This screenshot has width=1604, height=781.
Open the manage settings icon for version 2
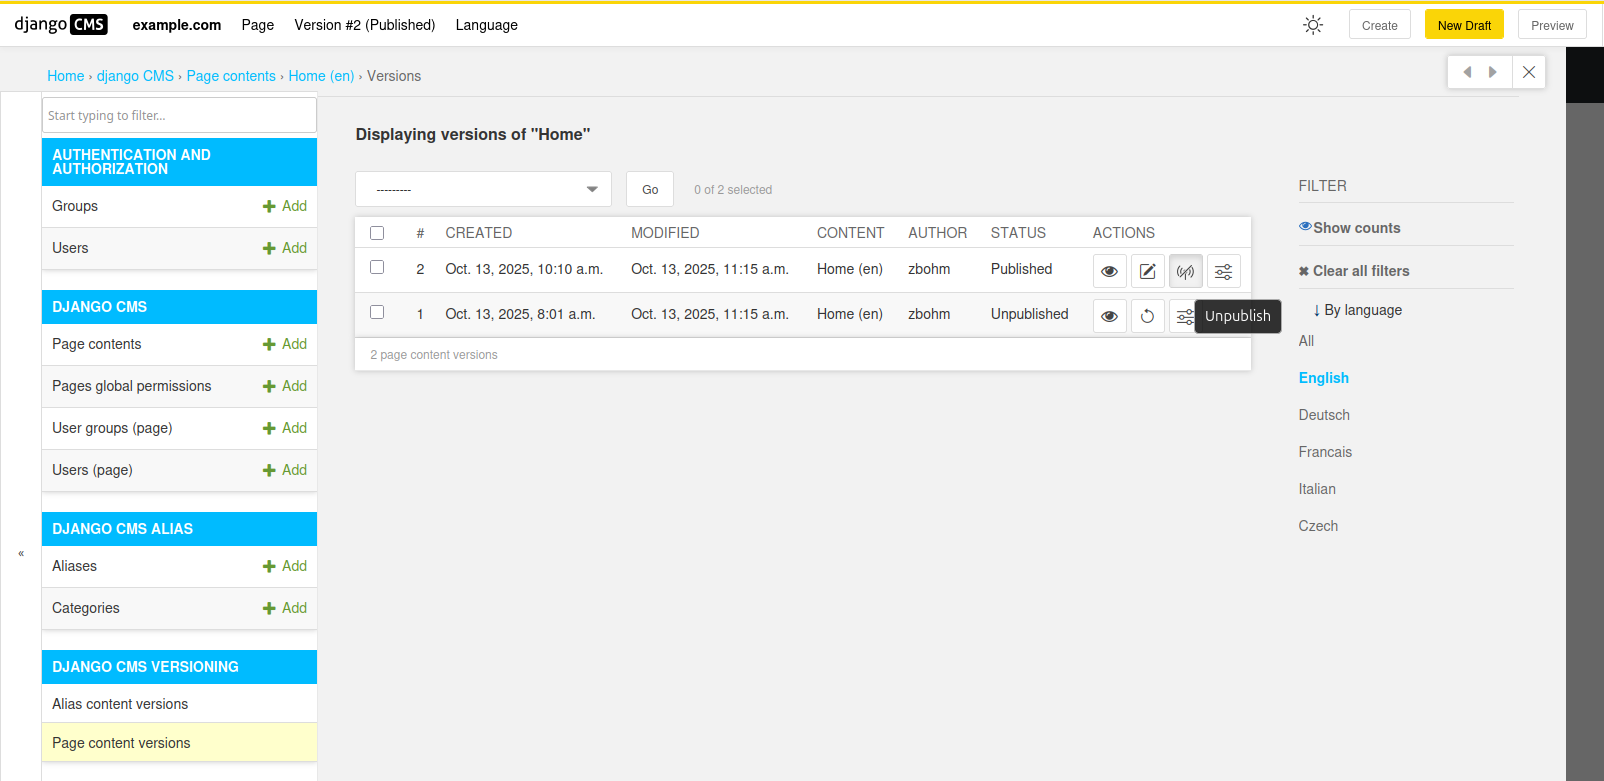(x=1223, y=271)
